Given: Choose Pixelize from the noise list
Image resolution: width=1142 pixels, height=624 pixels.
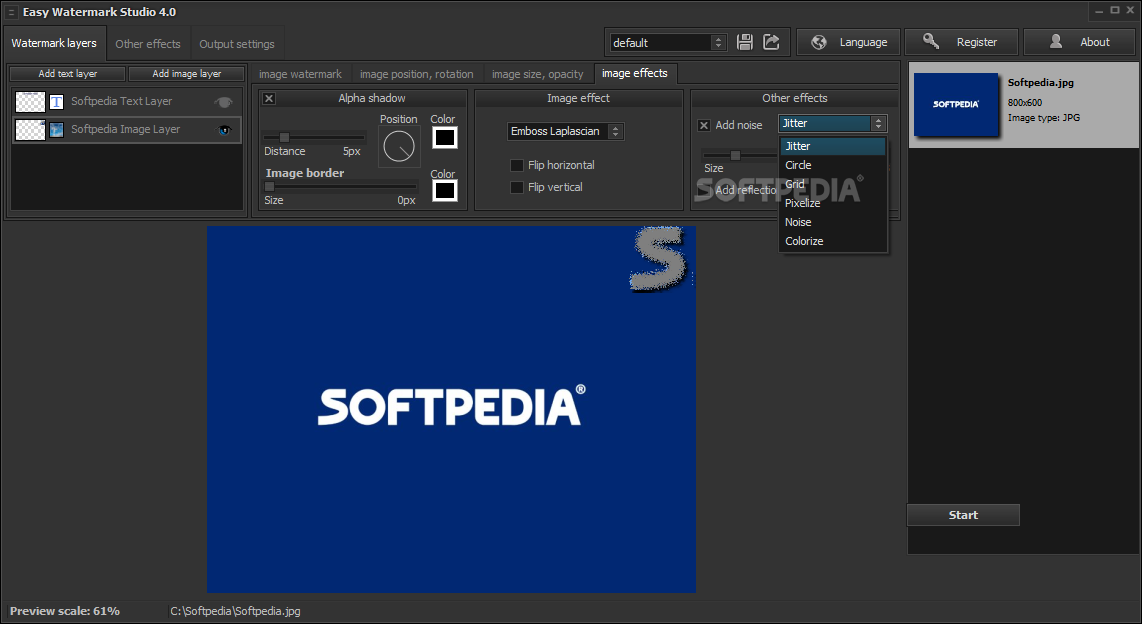Looking at the screenshot, I should tap(832, 203).
